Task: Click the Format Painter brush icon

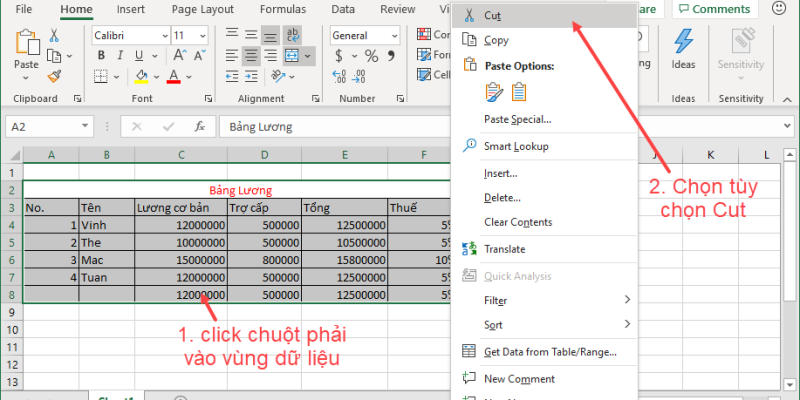Action: click(x=54, y=75)
